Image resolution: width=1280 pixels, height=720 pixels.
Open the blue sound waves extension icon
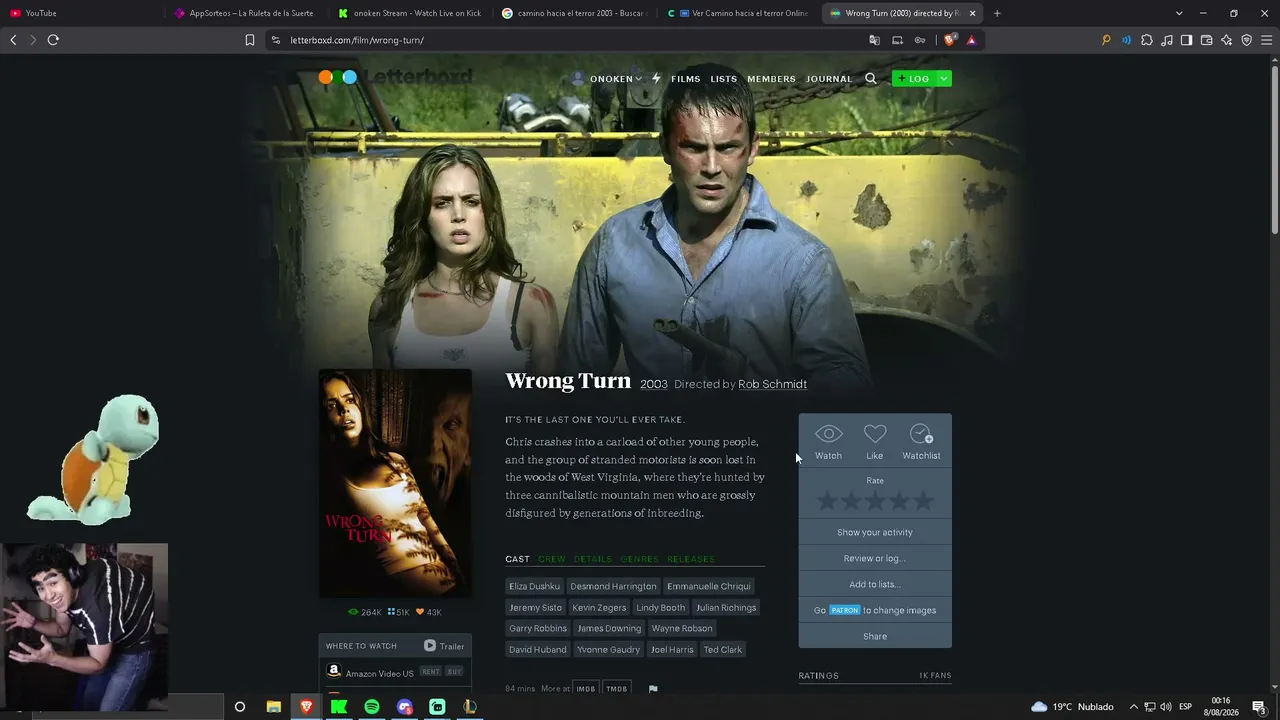[1127, 40]
